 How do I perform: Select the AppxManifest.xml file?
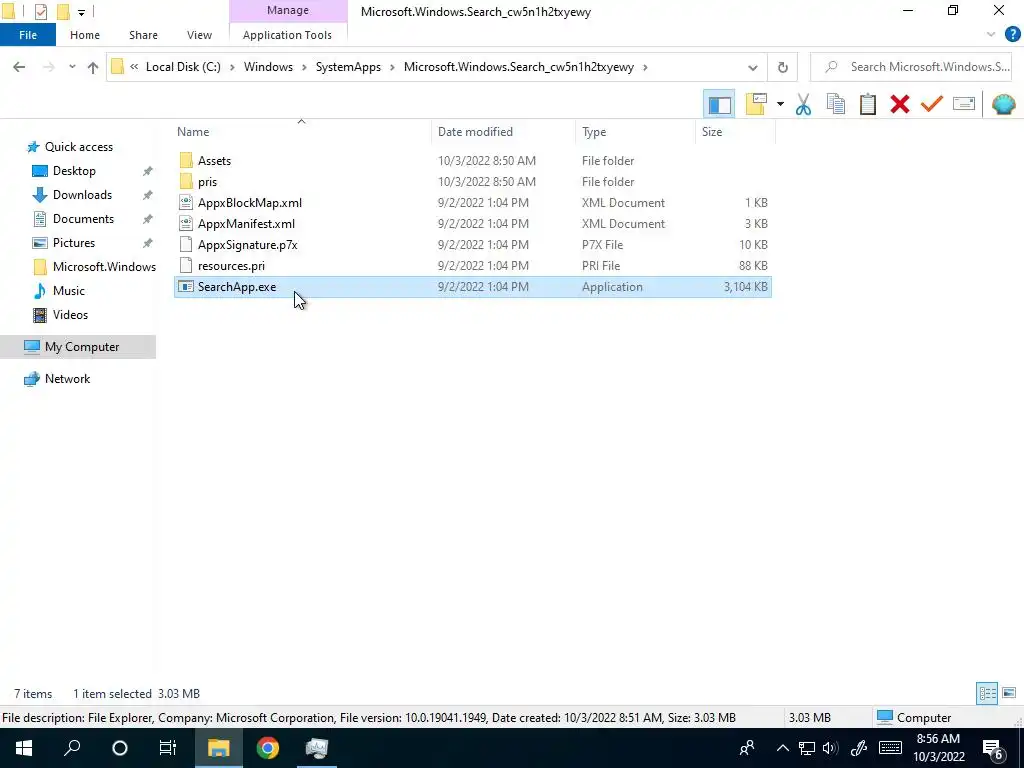tap(246, 223)
